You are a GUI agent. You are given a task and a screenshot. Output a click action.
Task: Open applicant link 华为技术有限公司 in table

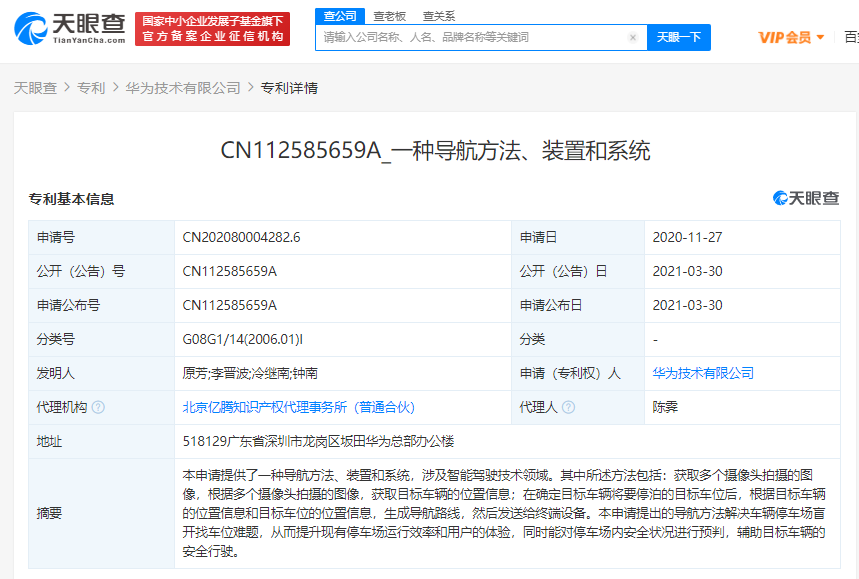(703, 373)
